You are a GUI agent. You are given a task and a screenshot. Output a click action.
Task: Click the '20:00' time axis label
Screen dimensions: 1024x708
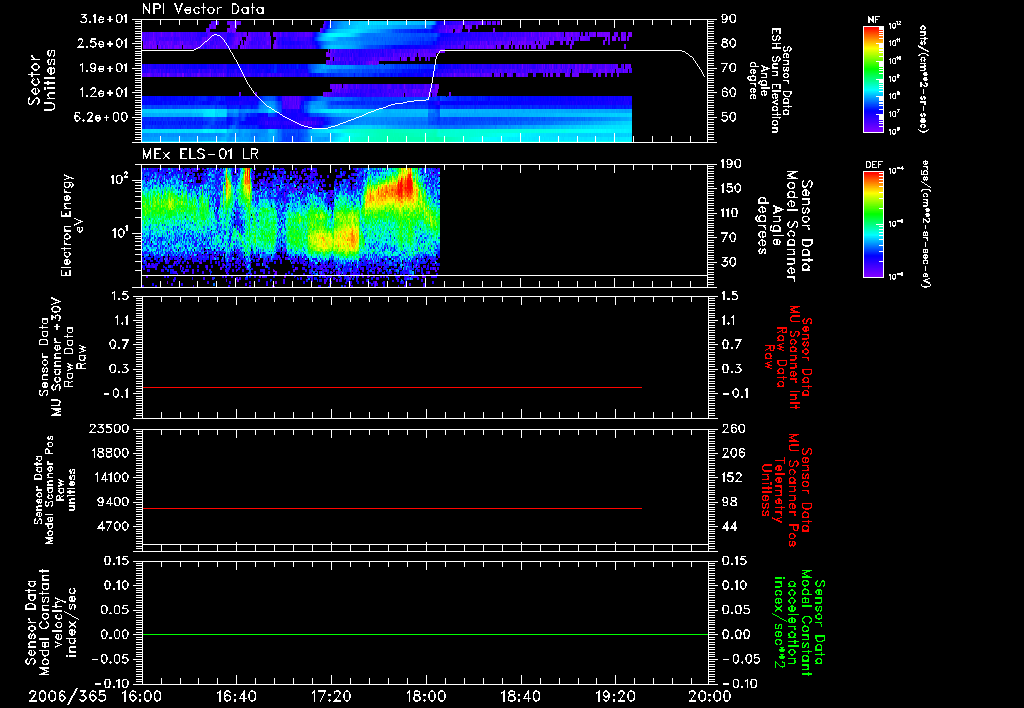coord(710,696)
